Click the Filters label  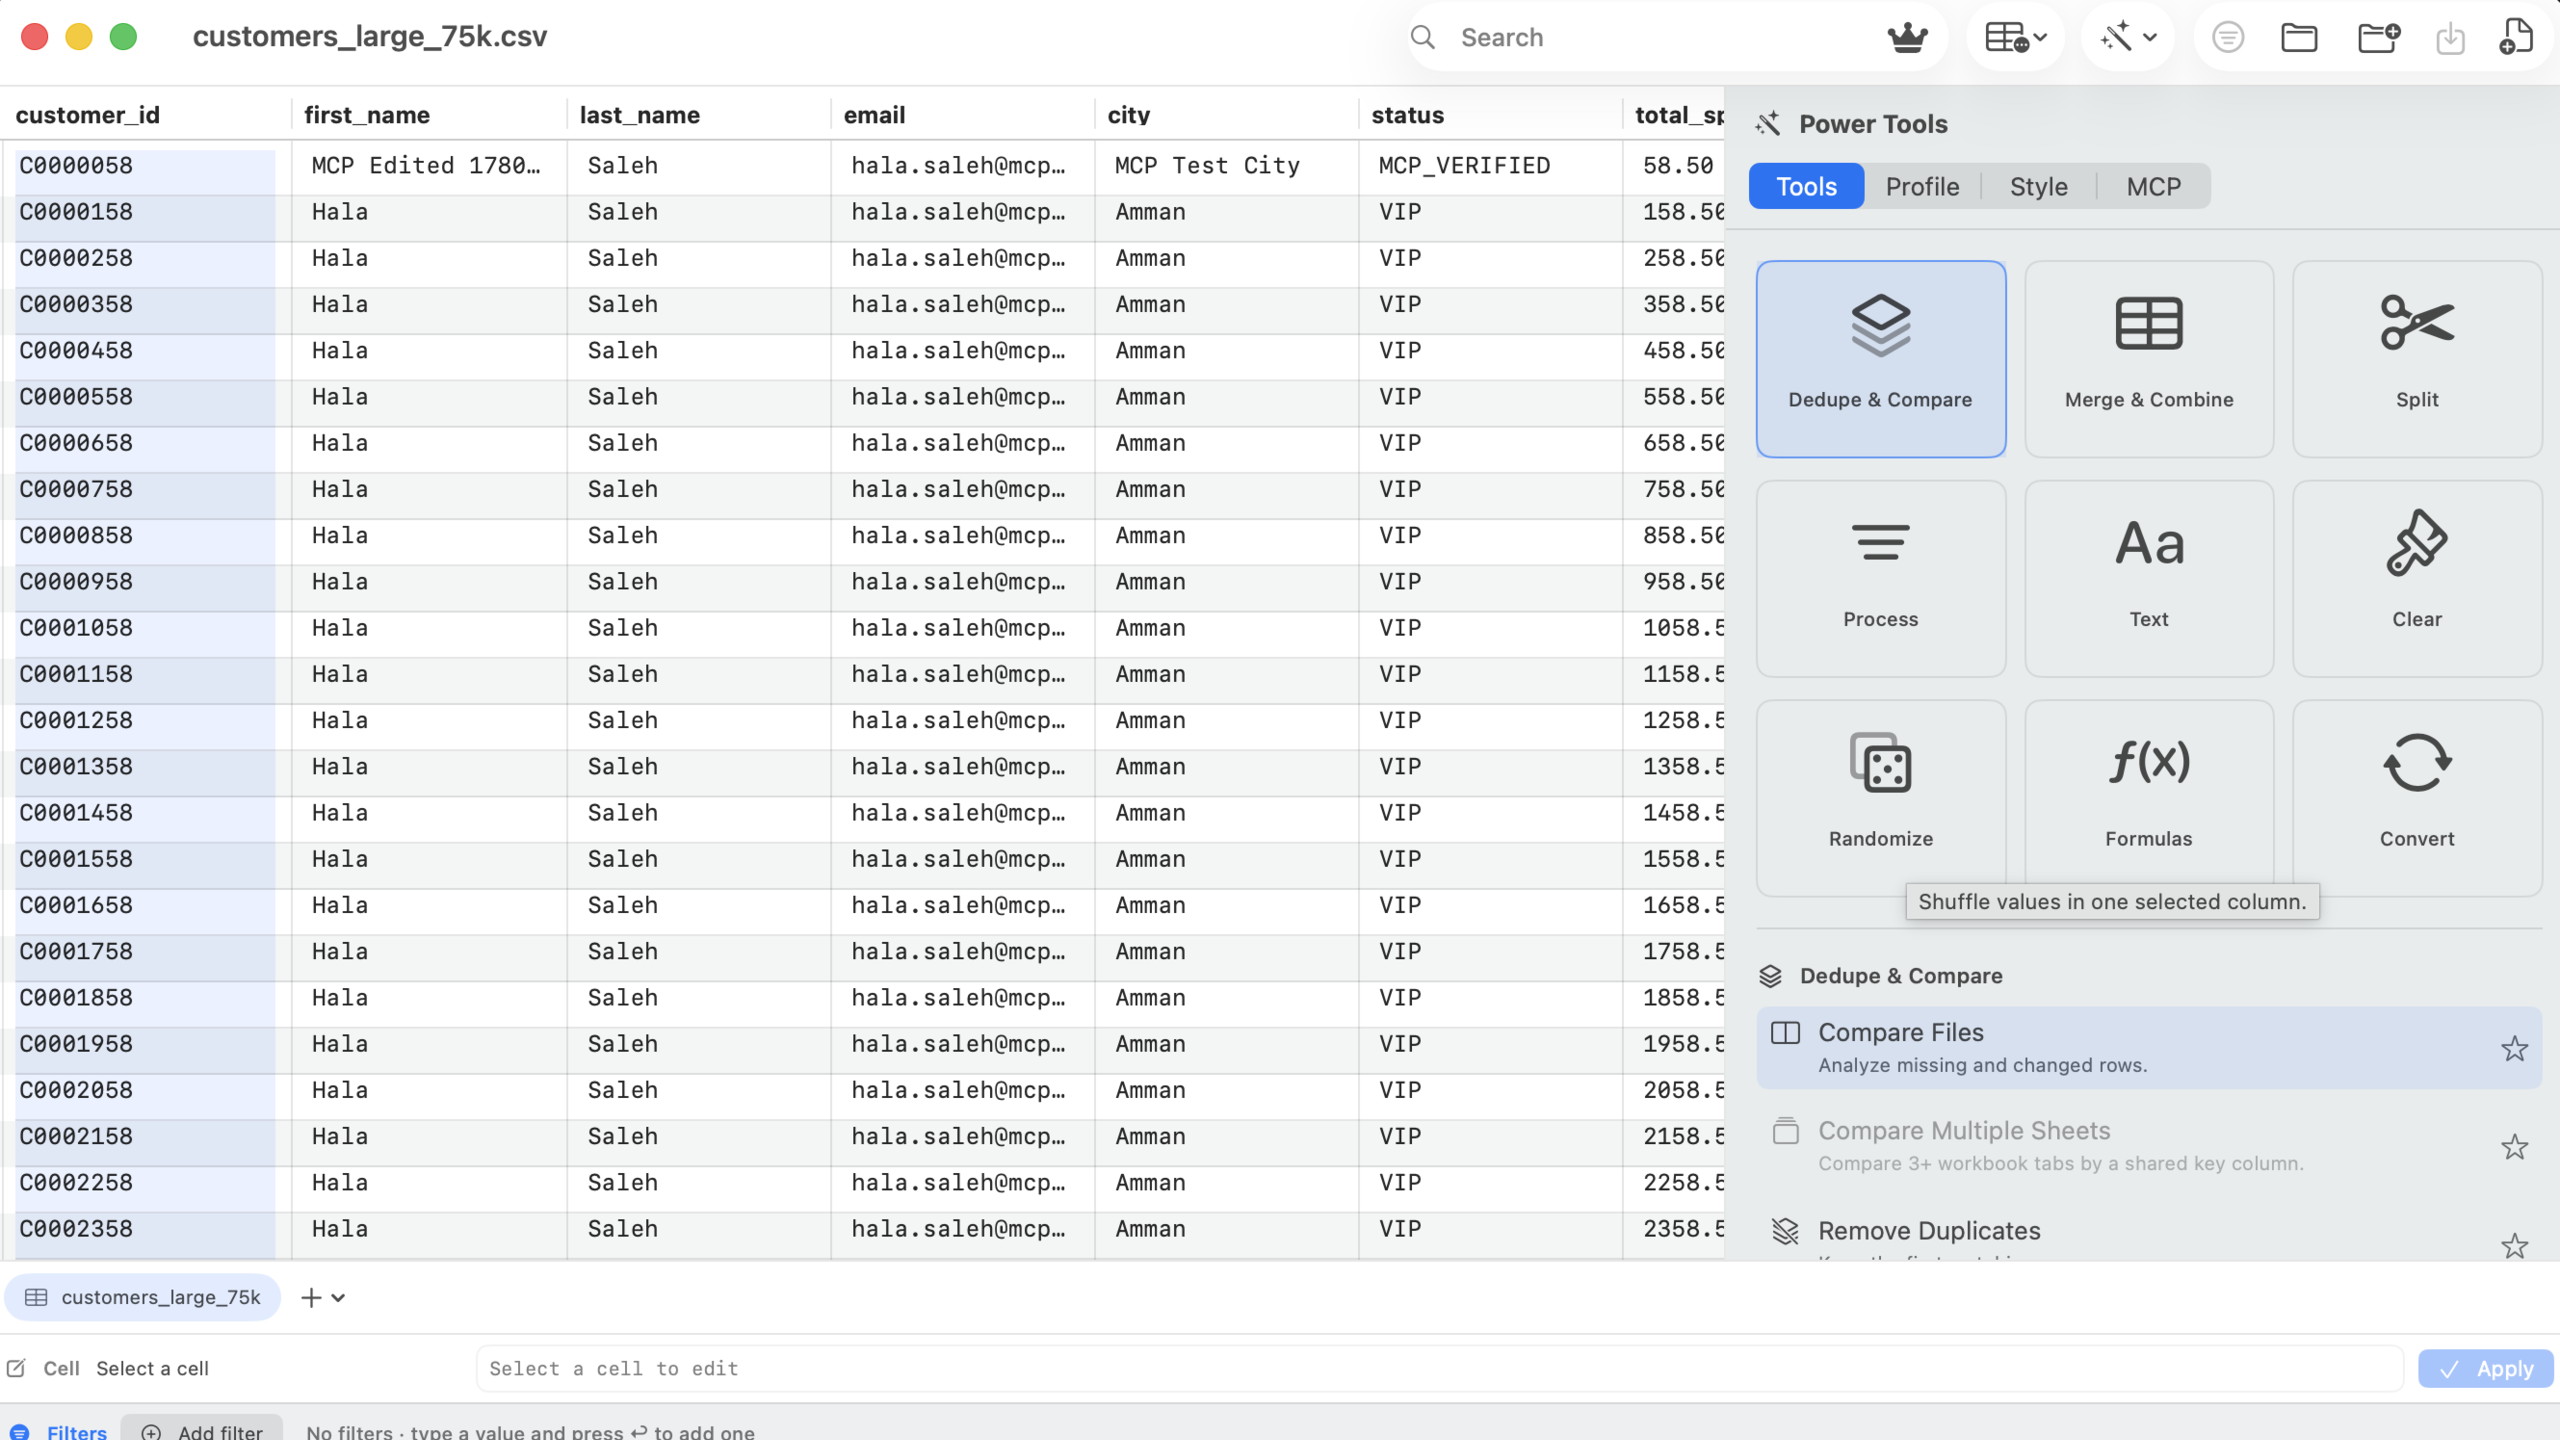[76, 1432]
